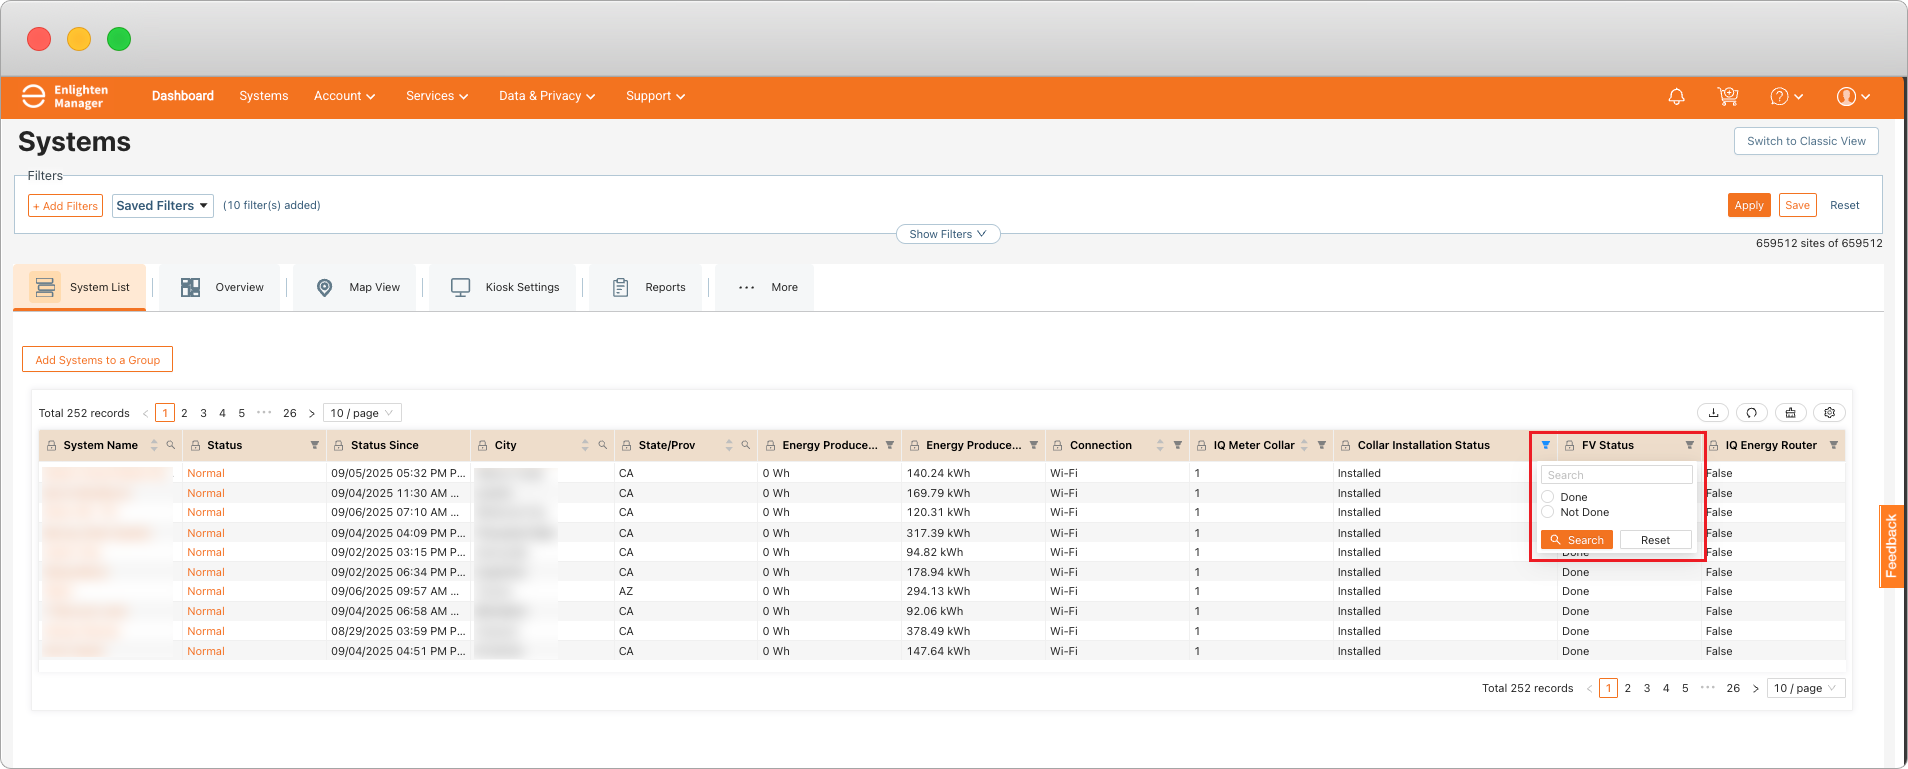Image resolution: width=1908 pixels, height=769 pixels.
Task: Click search icon in State/Prov column
Action: [746, 445]
